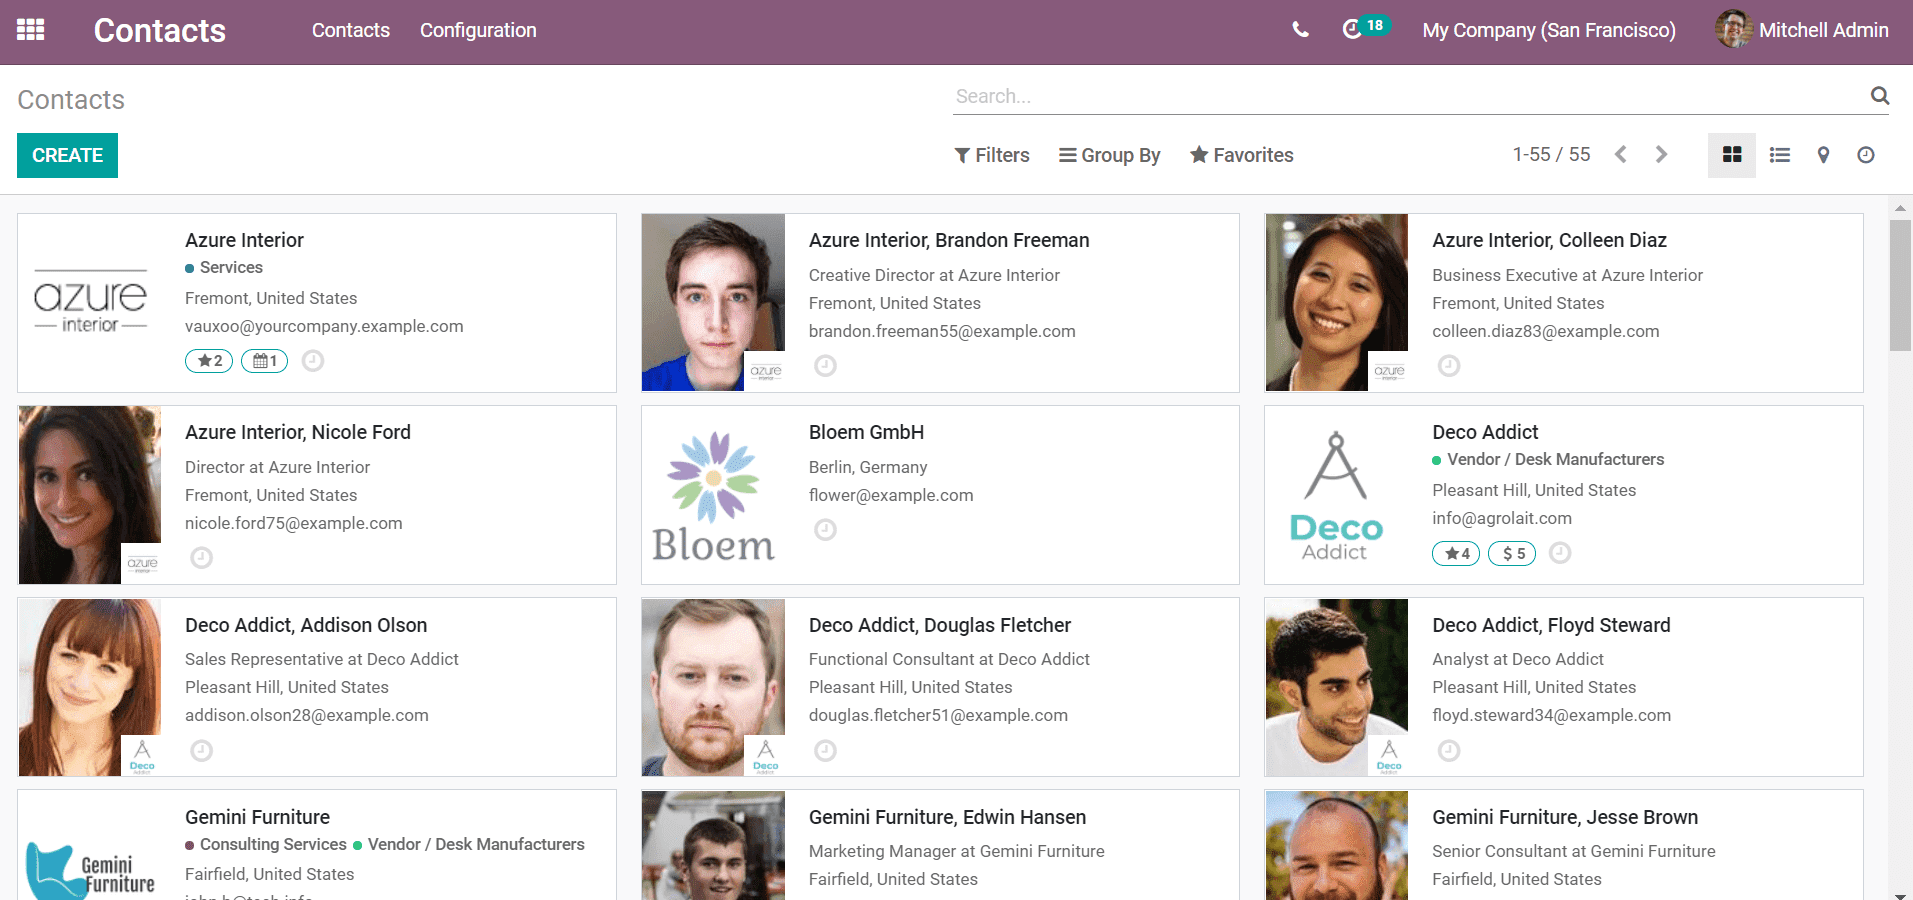Open Gemini Furniture company card

pyautogui.click(x=317, y=845)
